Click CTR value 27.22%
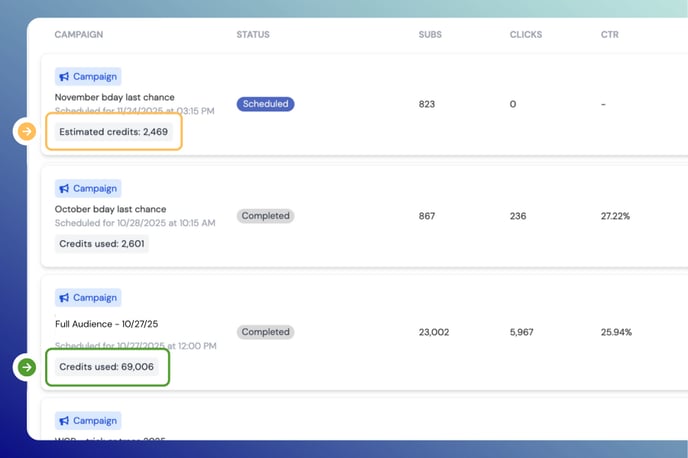The width and height of the screenshot is (688, 458). 615,216
